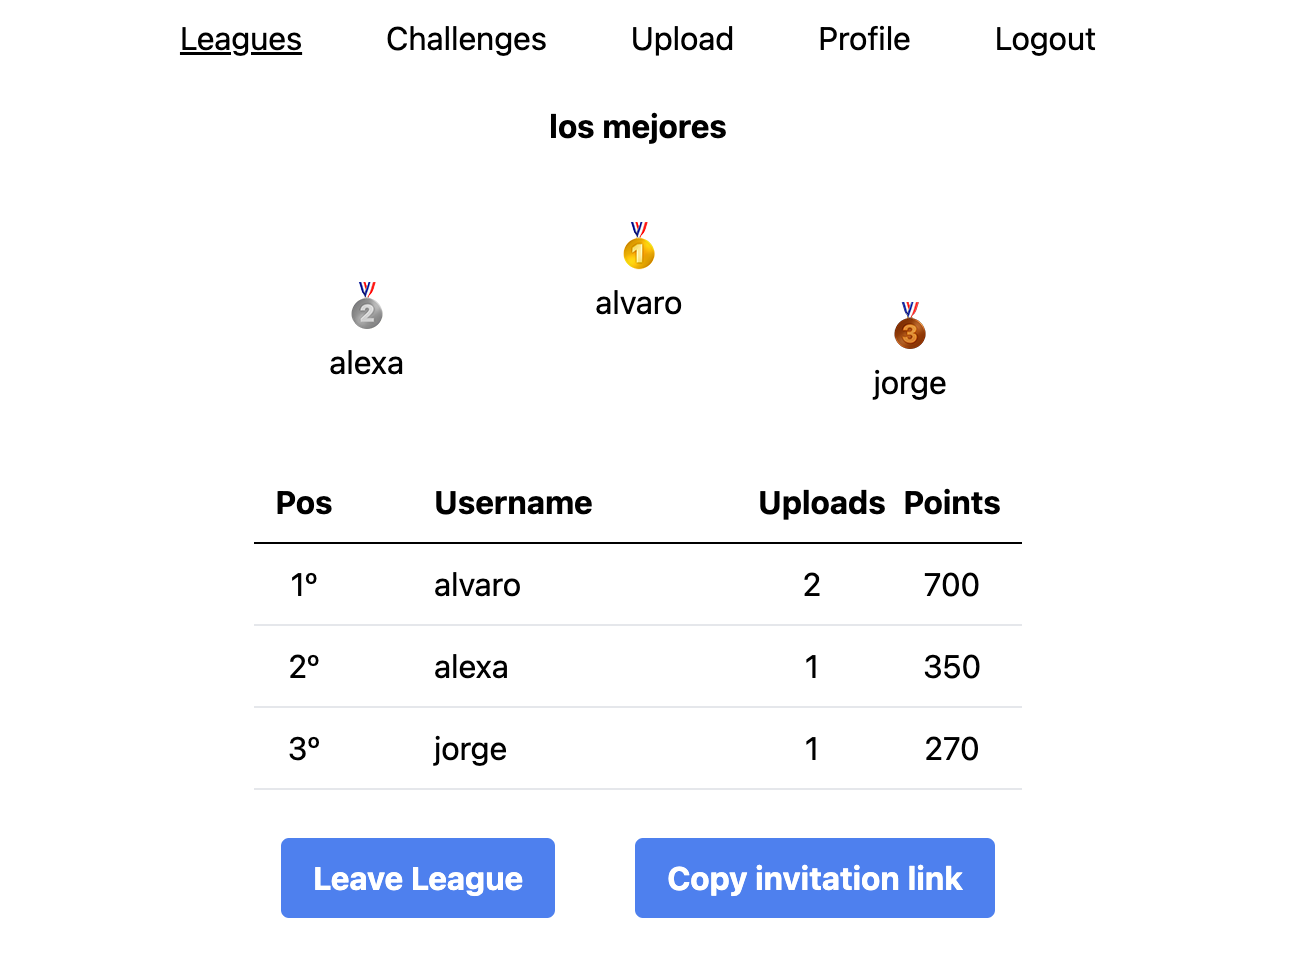This screenshot has height=958, width=1300.
Task: Click the Uploads column header
Action: [x=821, y=503]
